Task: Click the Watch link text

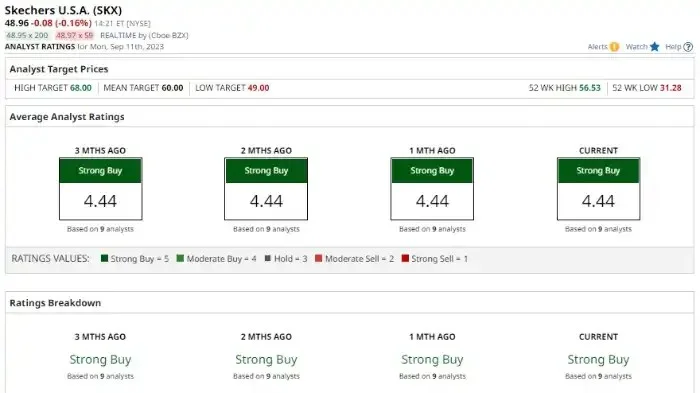Action: pos(636,46)
